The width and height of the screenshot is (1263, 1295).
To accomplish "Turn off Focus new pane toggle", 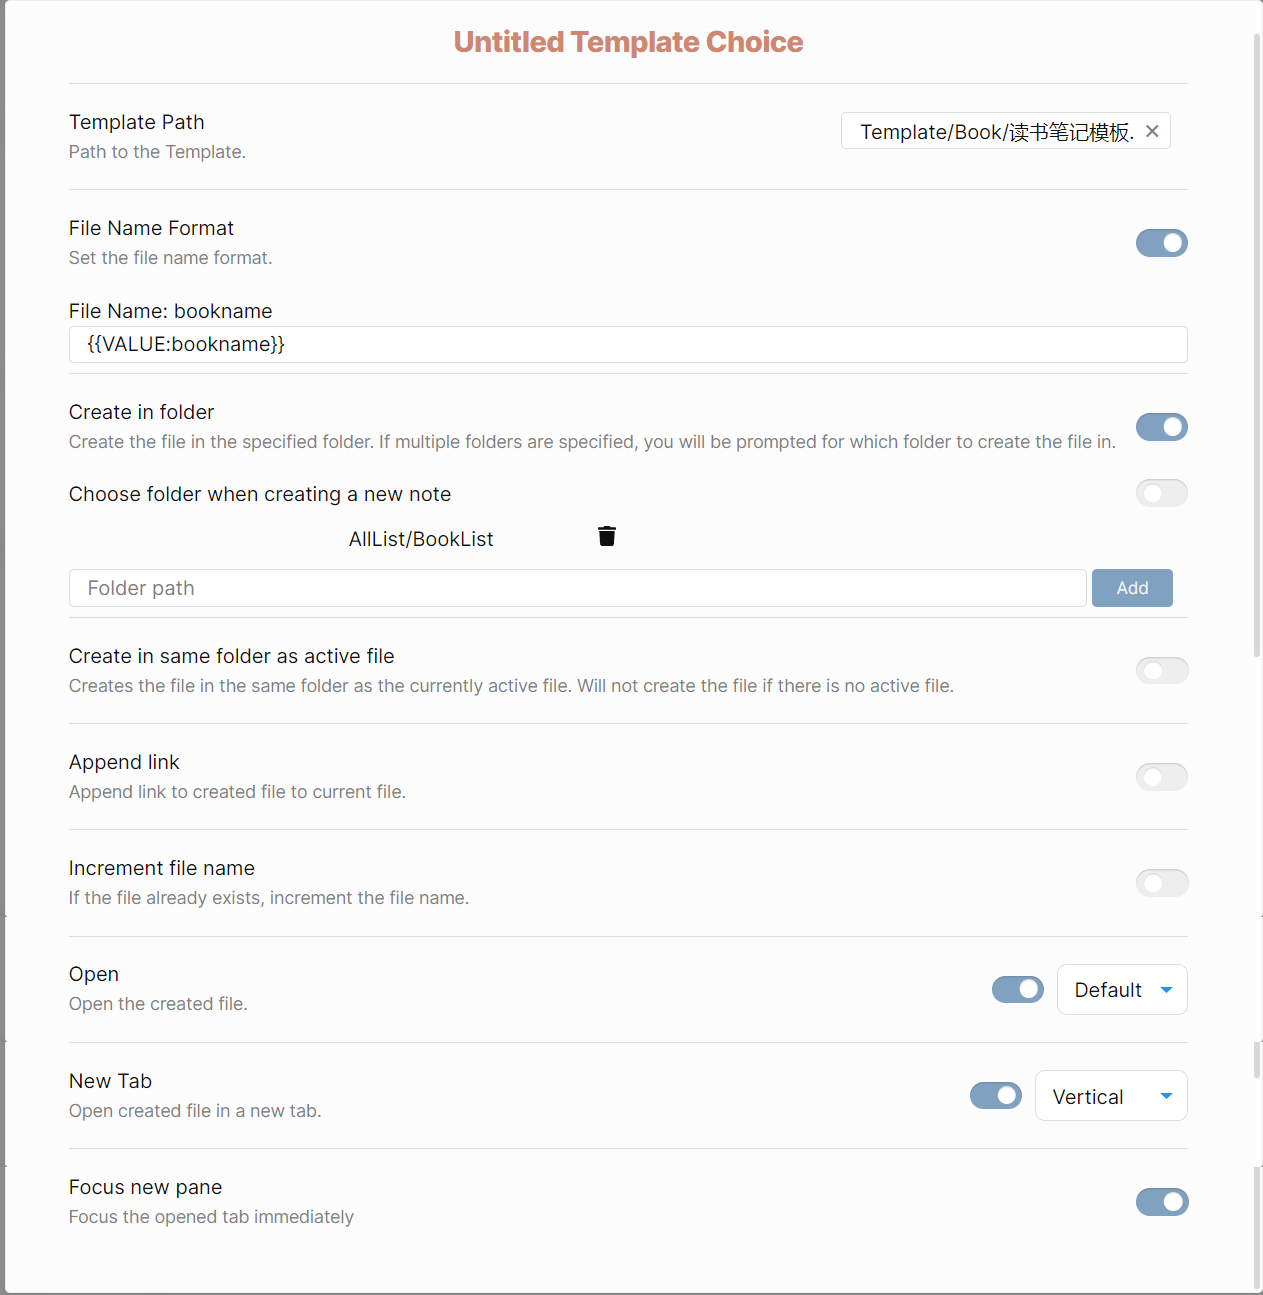I will point(1161,1202).
